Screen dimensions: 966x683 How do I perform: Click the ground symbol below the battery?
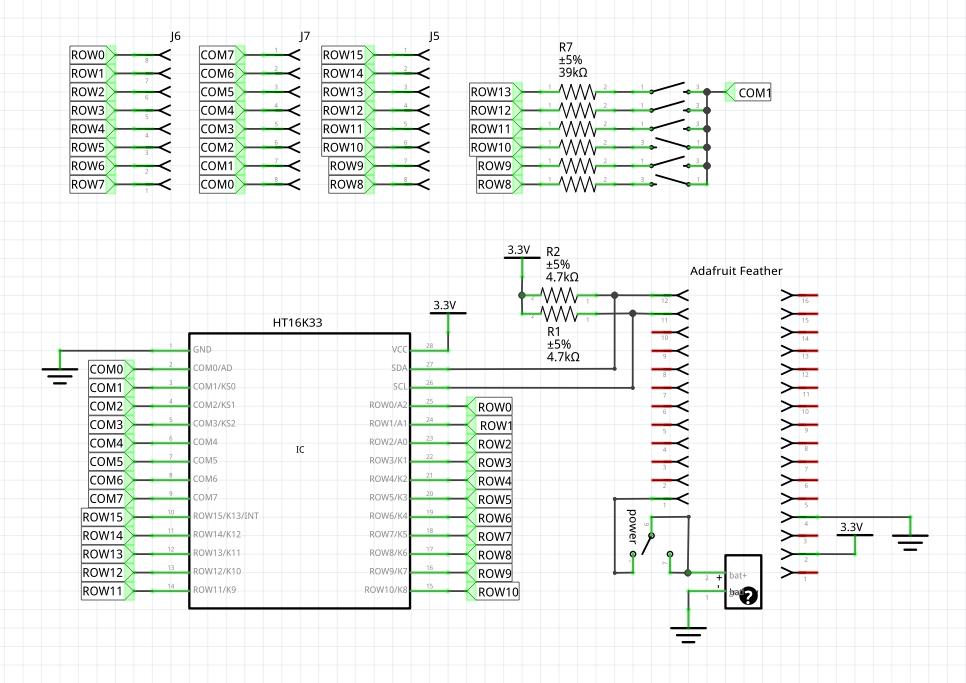coord(688,635)
